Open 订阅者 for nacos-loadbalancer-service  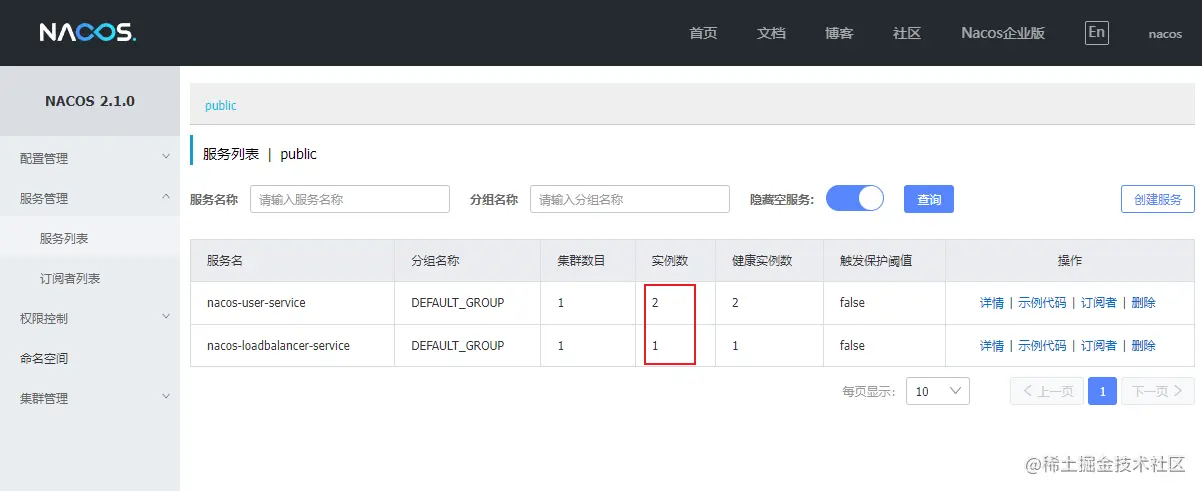tap(1099, 345)
